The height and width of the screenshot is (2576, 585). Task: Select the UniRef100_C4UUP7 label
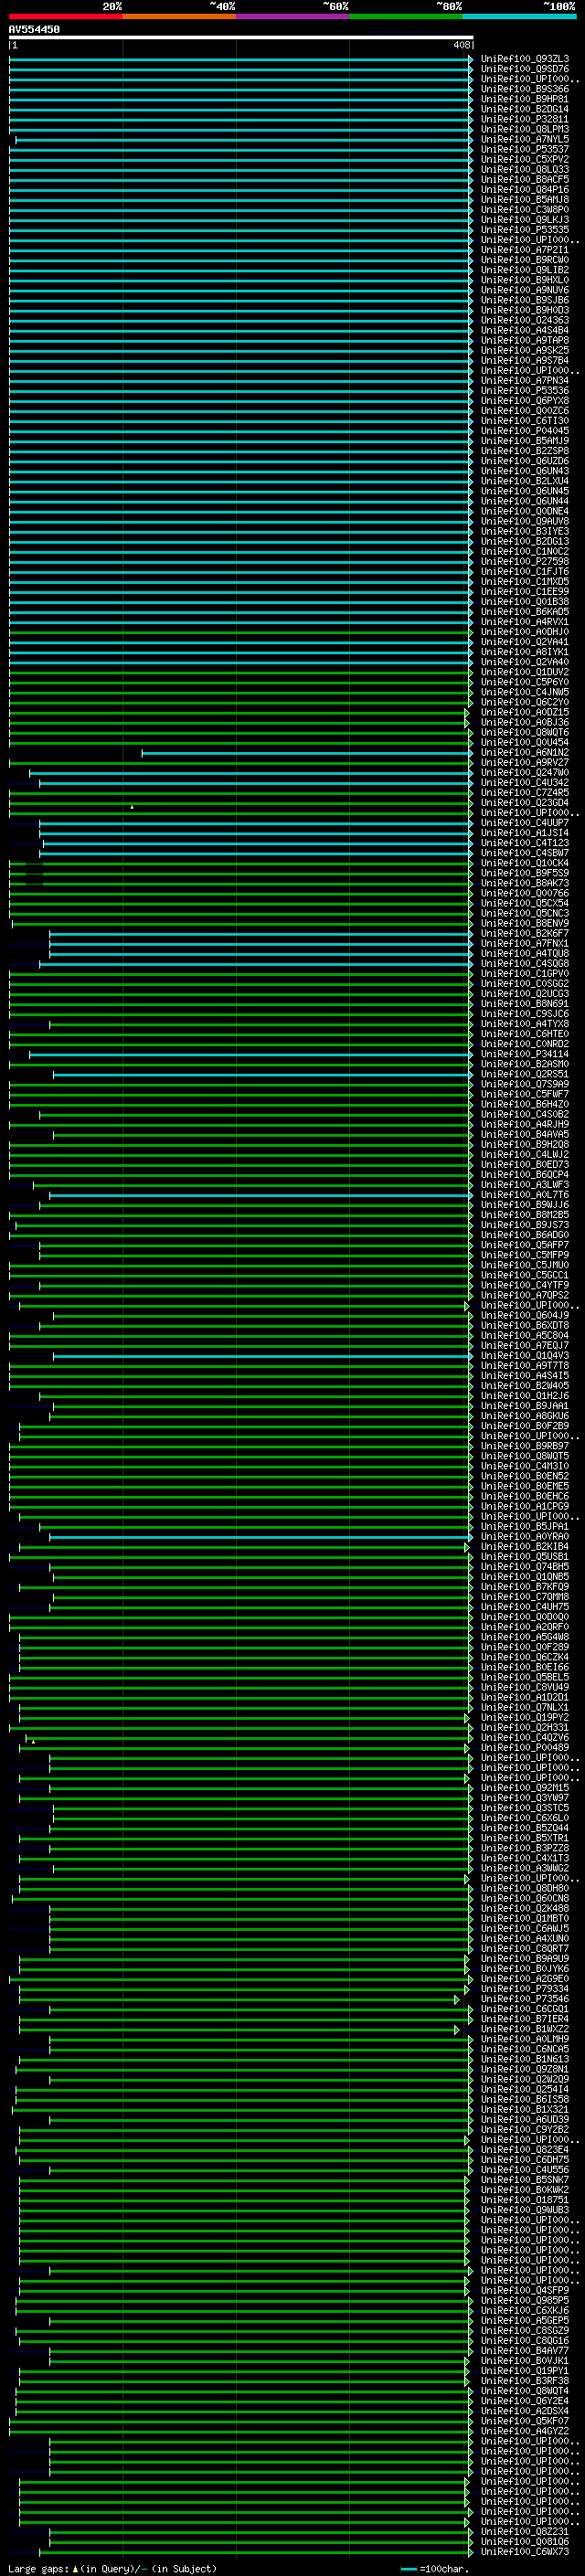point(524,823)
